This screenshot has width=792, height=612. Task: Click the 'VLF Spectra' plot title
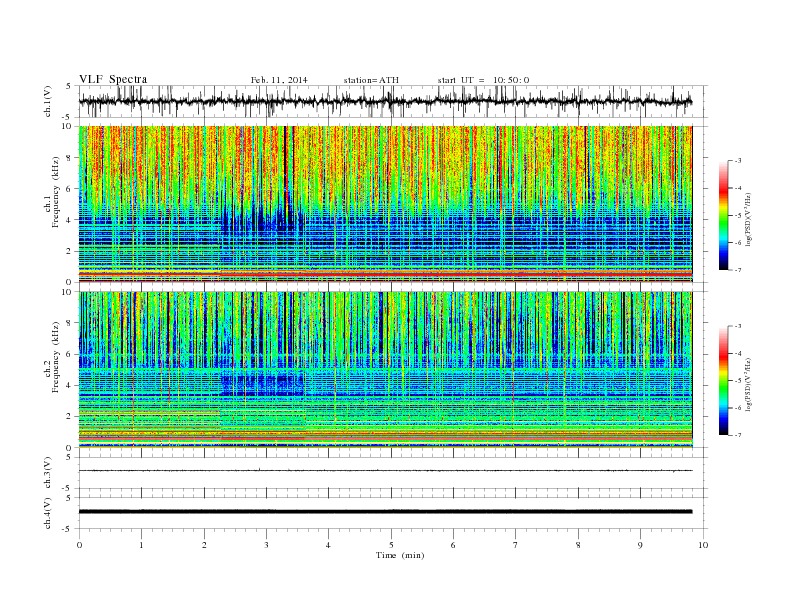click(113, 79)
